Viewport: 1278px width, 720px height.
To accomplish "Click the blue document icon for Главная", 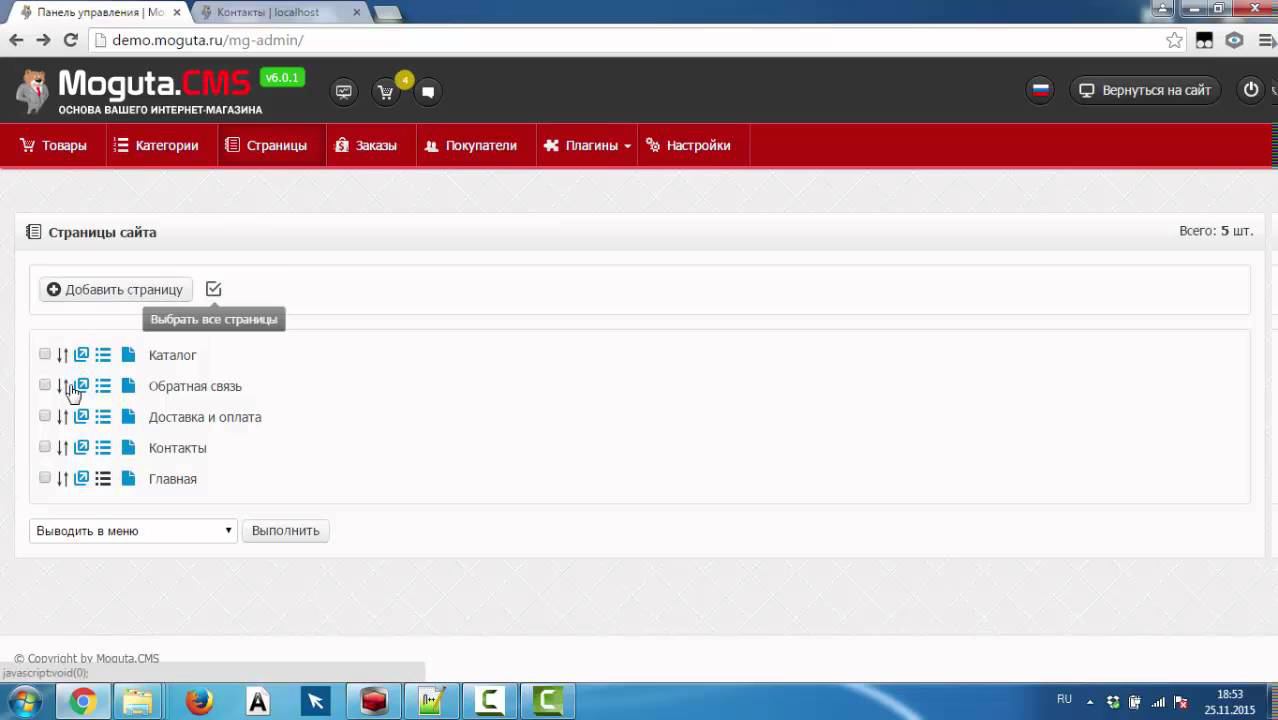I will point(128,479).
